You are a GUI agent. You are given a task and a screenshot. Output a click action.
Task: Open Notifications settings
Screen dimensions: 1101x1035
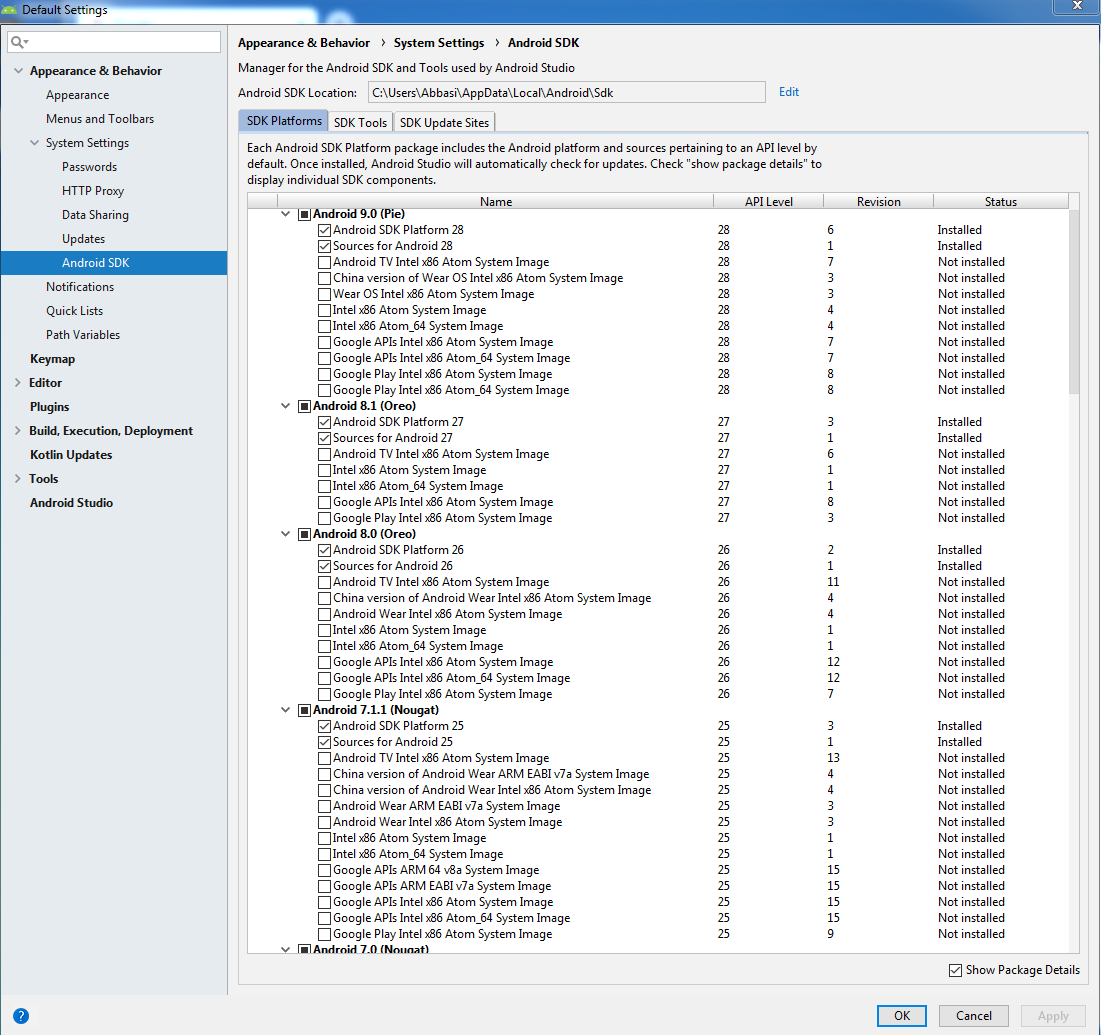(x=79, y=286)
